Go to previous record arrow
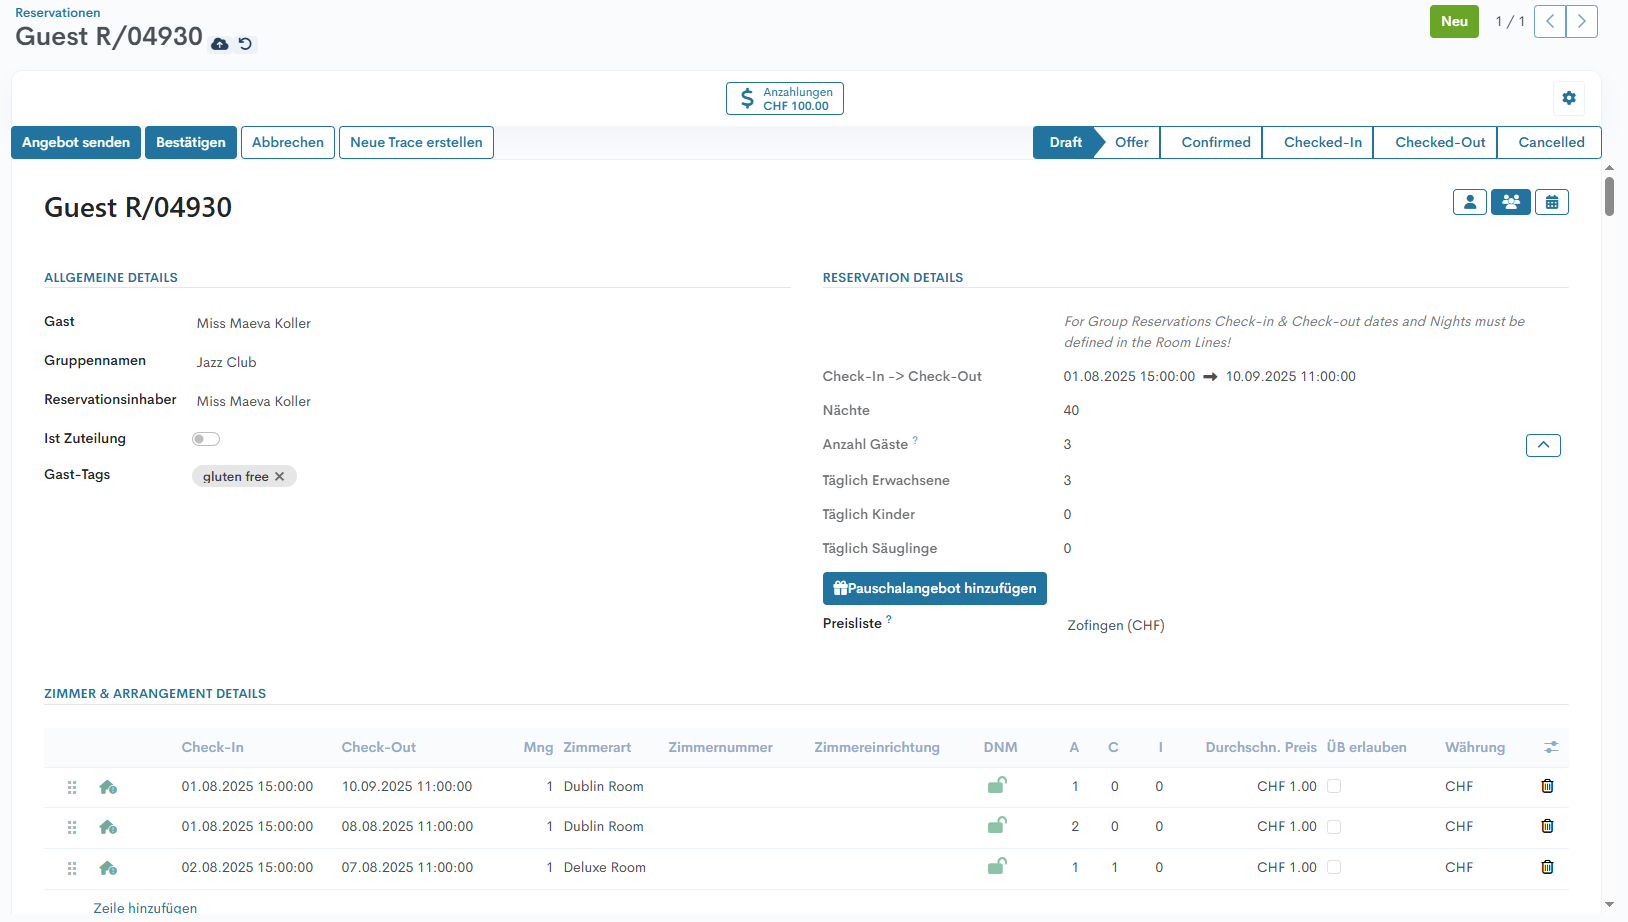 coord(1549,21)
